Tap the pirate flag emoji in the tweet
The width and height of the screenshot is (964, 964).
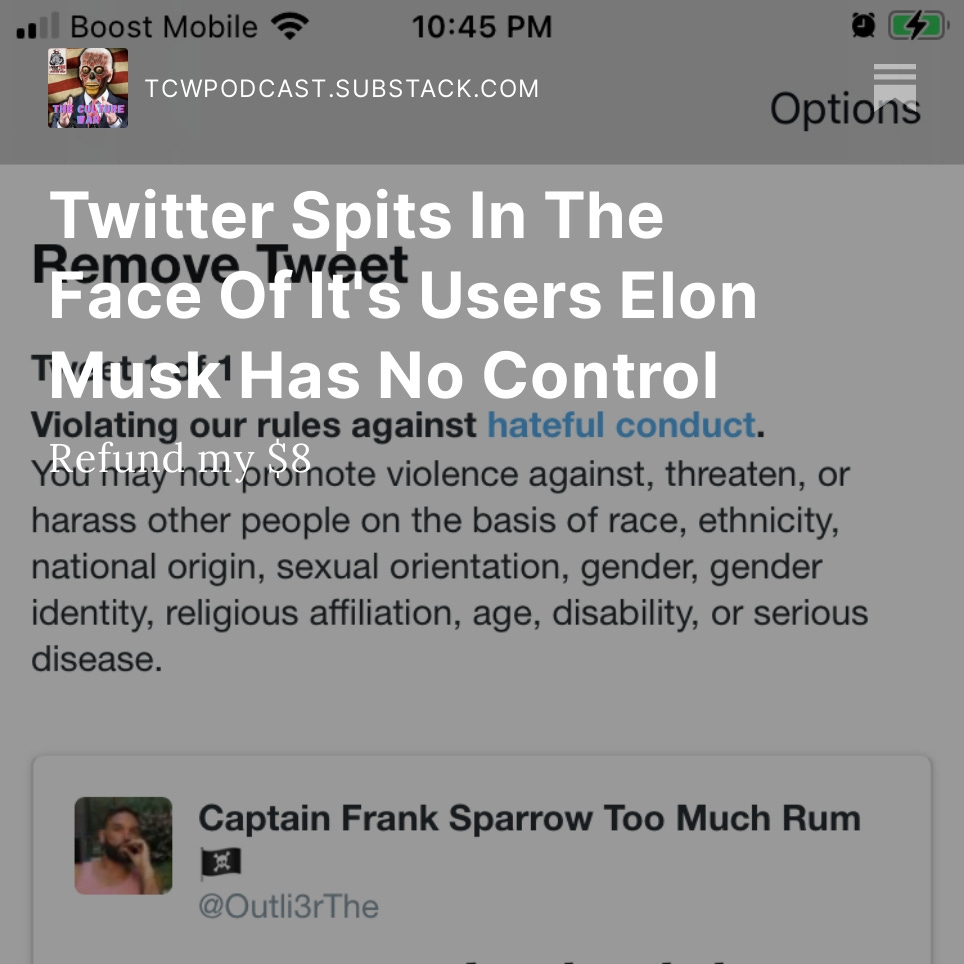[x=219, y=862]
